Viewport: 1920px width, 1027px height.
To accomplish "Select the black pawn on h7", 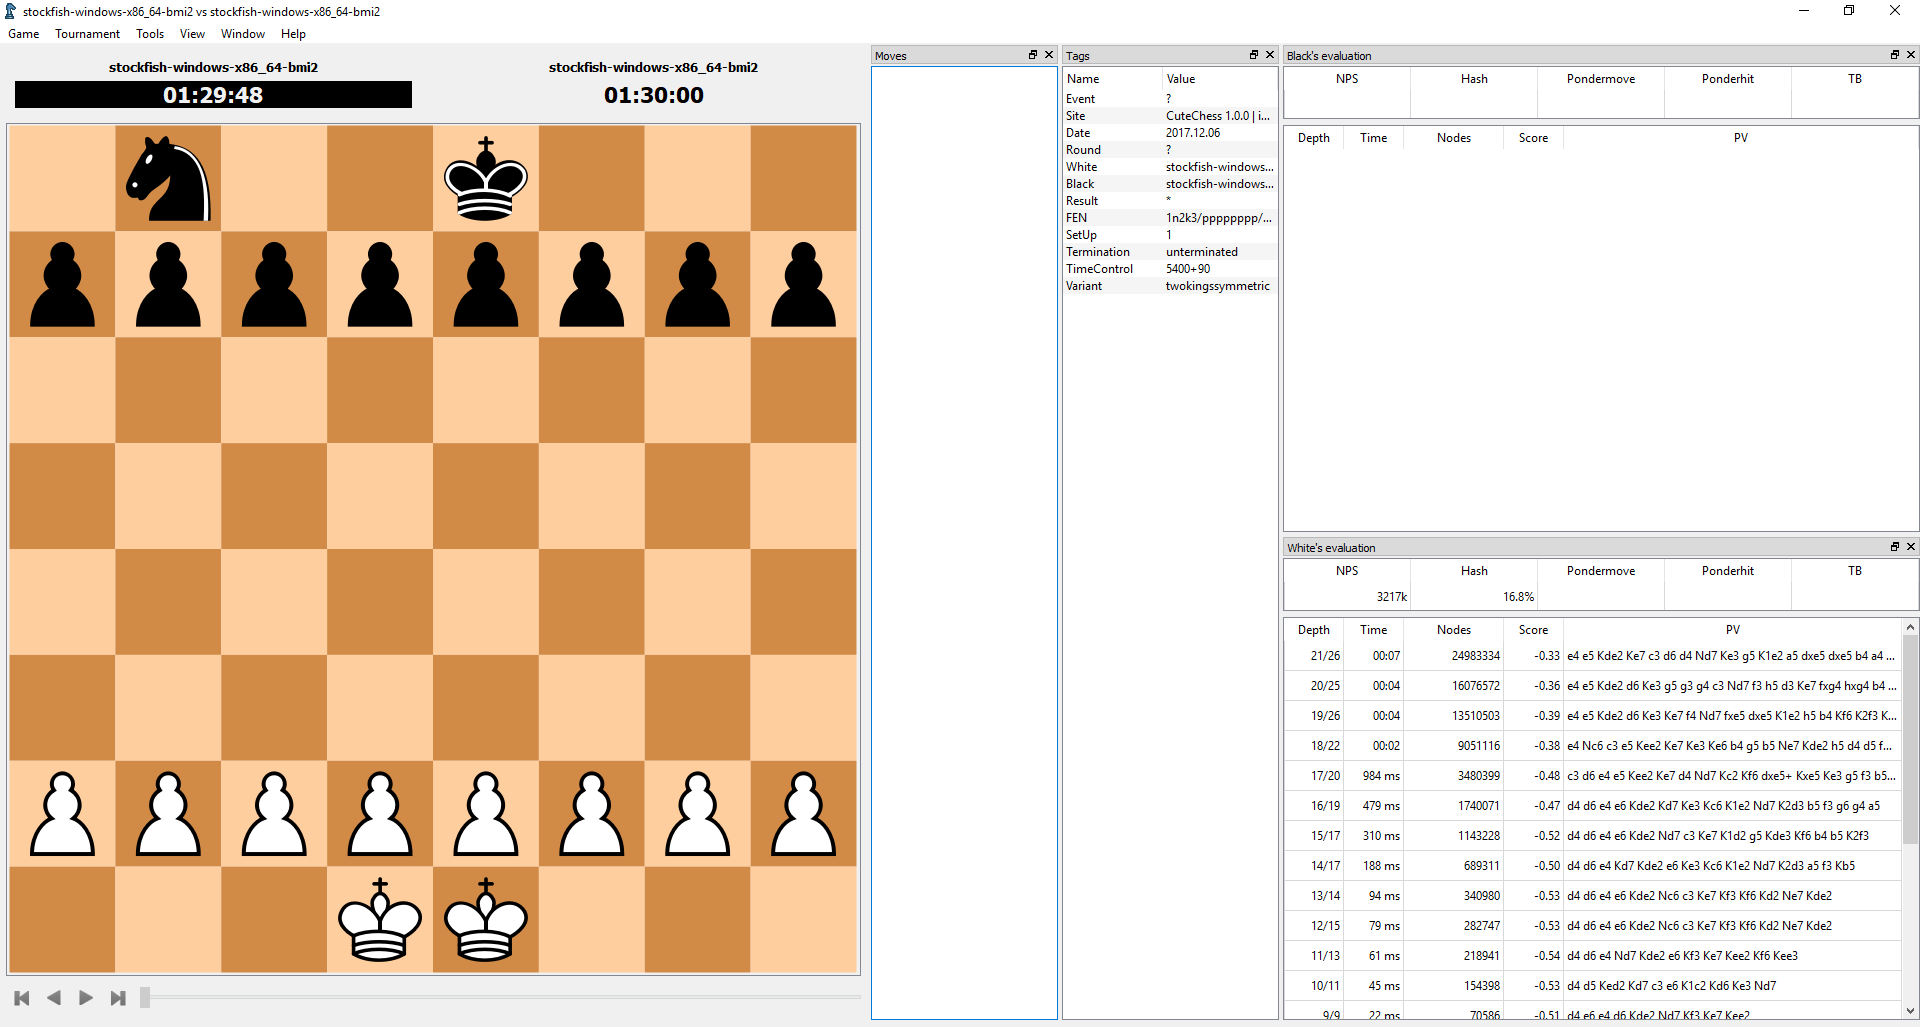I will coord(804,285).
